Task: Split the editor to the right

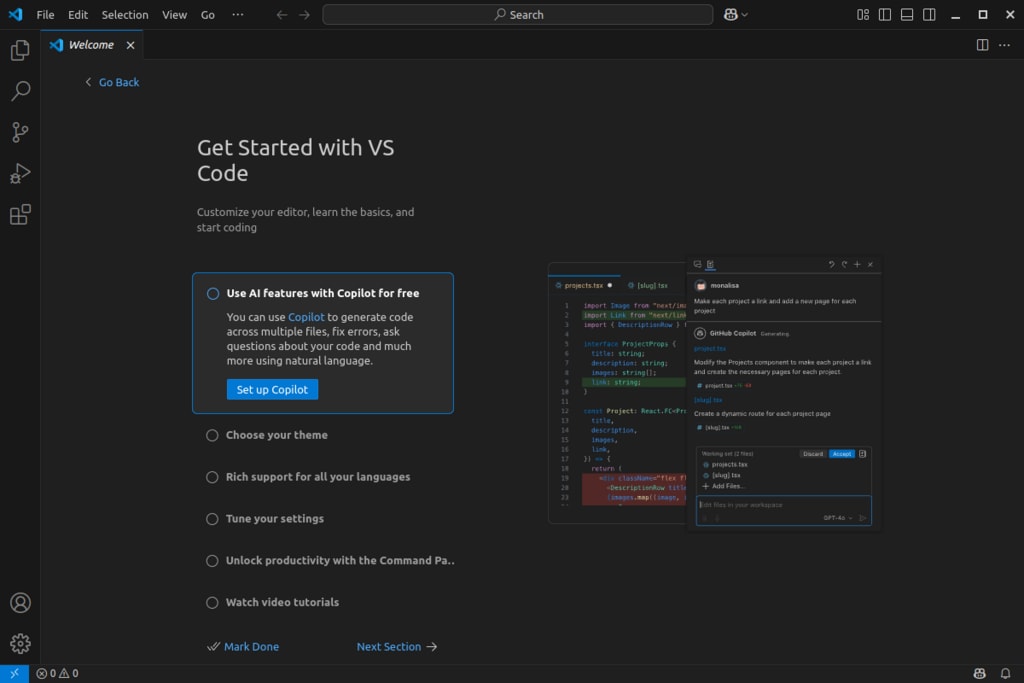Action: [x=982, y=45]
